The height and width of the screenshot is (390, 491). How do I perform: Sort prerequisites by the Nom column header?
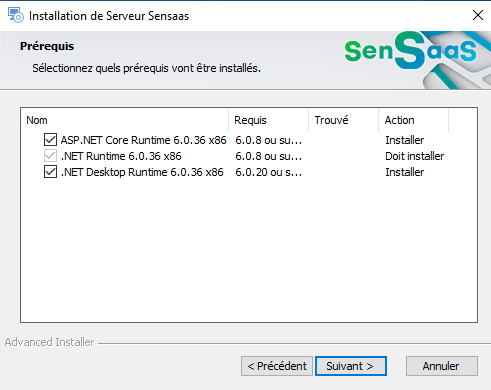pyautogui.click(x=125, y=120)
